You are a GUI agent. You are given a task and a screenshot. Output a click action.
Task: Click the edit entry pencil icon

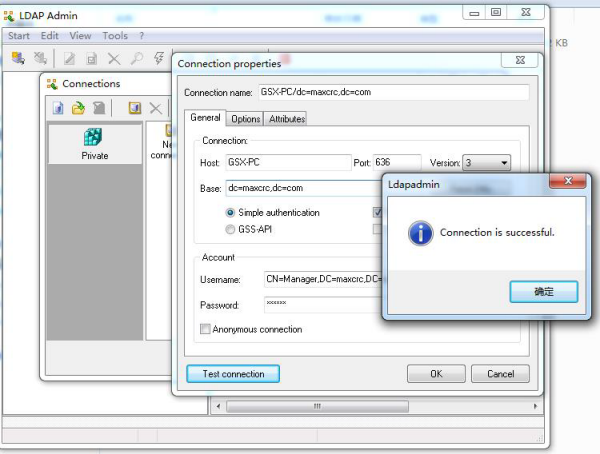(x=70, y=59)
